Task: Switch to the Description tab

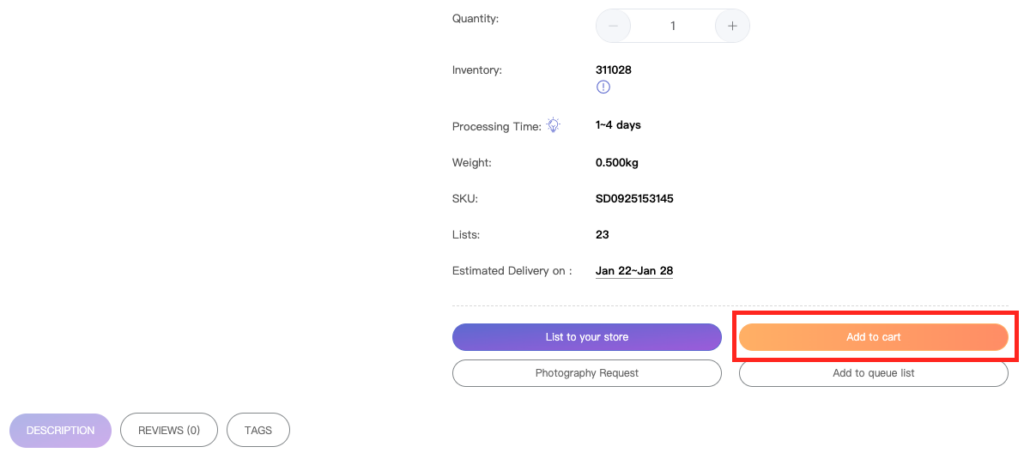Action: click(60, 430)
